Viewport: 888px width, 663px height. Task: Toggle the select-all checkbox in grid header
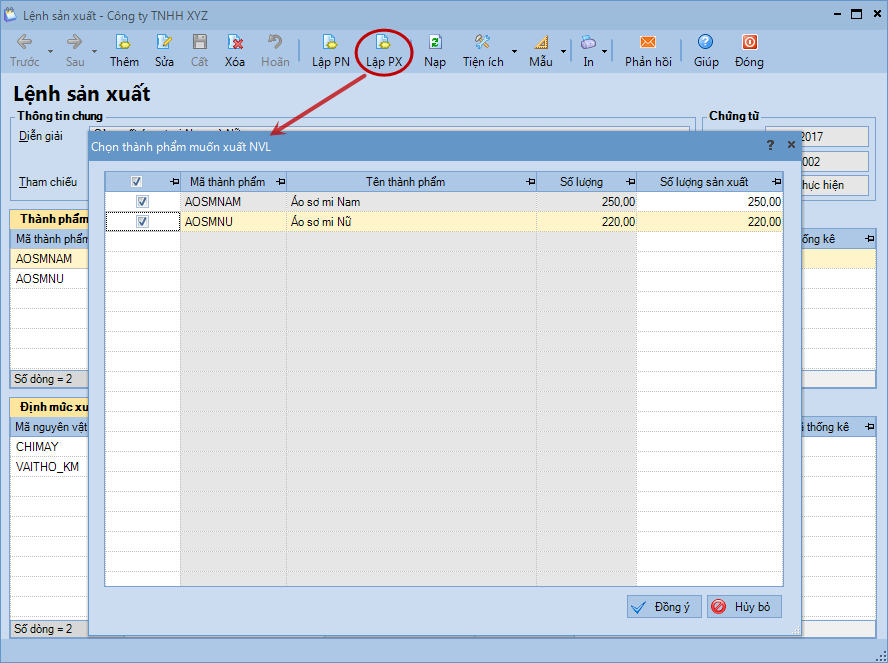point(137,182)
